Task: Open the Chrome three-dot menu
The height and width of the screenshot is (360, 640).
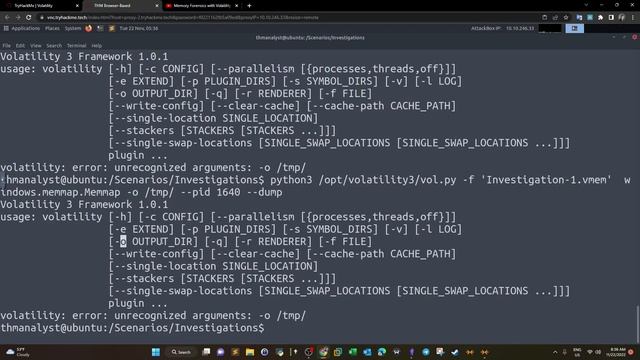Action: pyautogui.click(x=633, y=18)
